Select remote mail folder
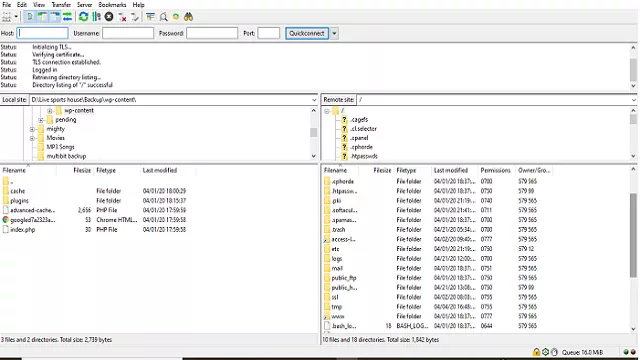The image size is (640, 360). (337, 268)
